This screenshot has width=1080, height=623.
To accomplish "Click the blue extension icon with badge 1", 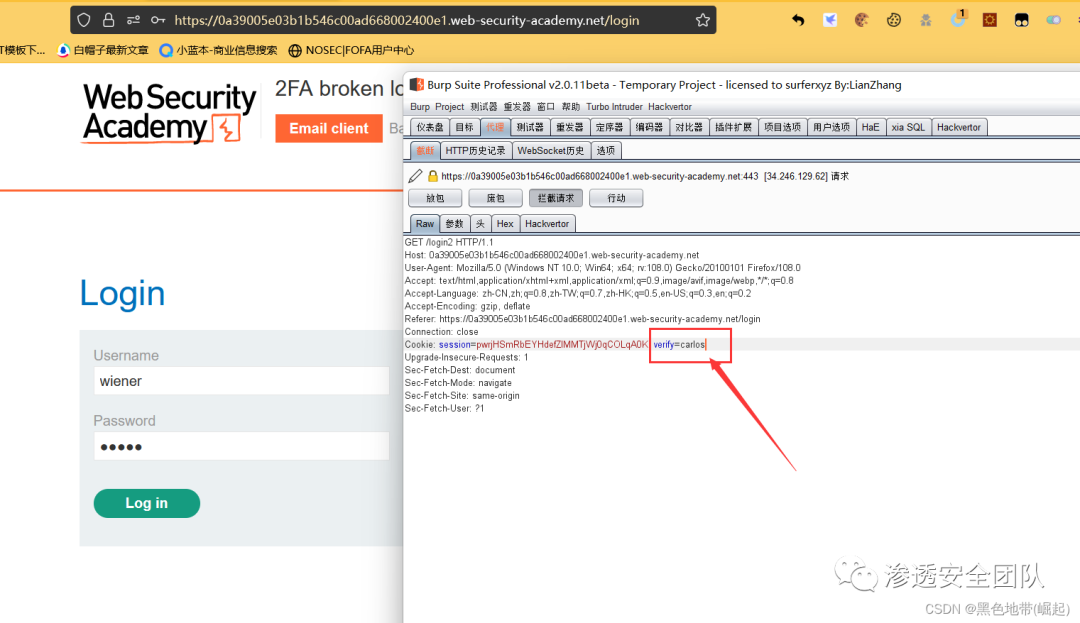I will point(958,19).
